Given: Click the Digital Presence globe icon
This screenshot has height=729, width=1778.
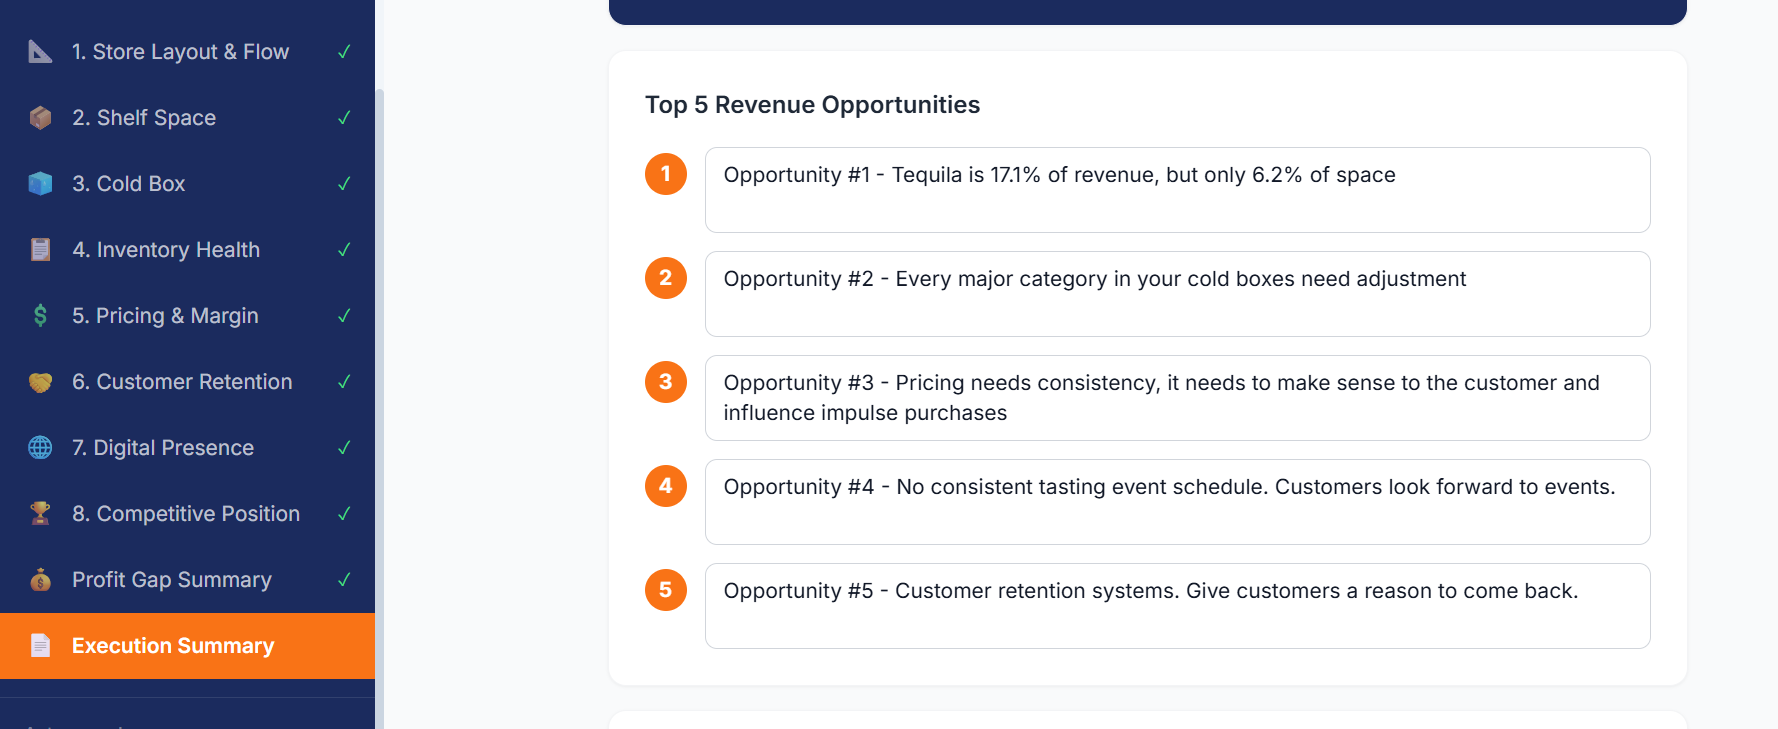Looking at the screenshot, I should (x=40, y=447).
